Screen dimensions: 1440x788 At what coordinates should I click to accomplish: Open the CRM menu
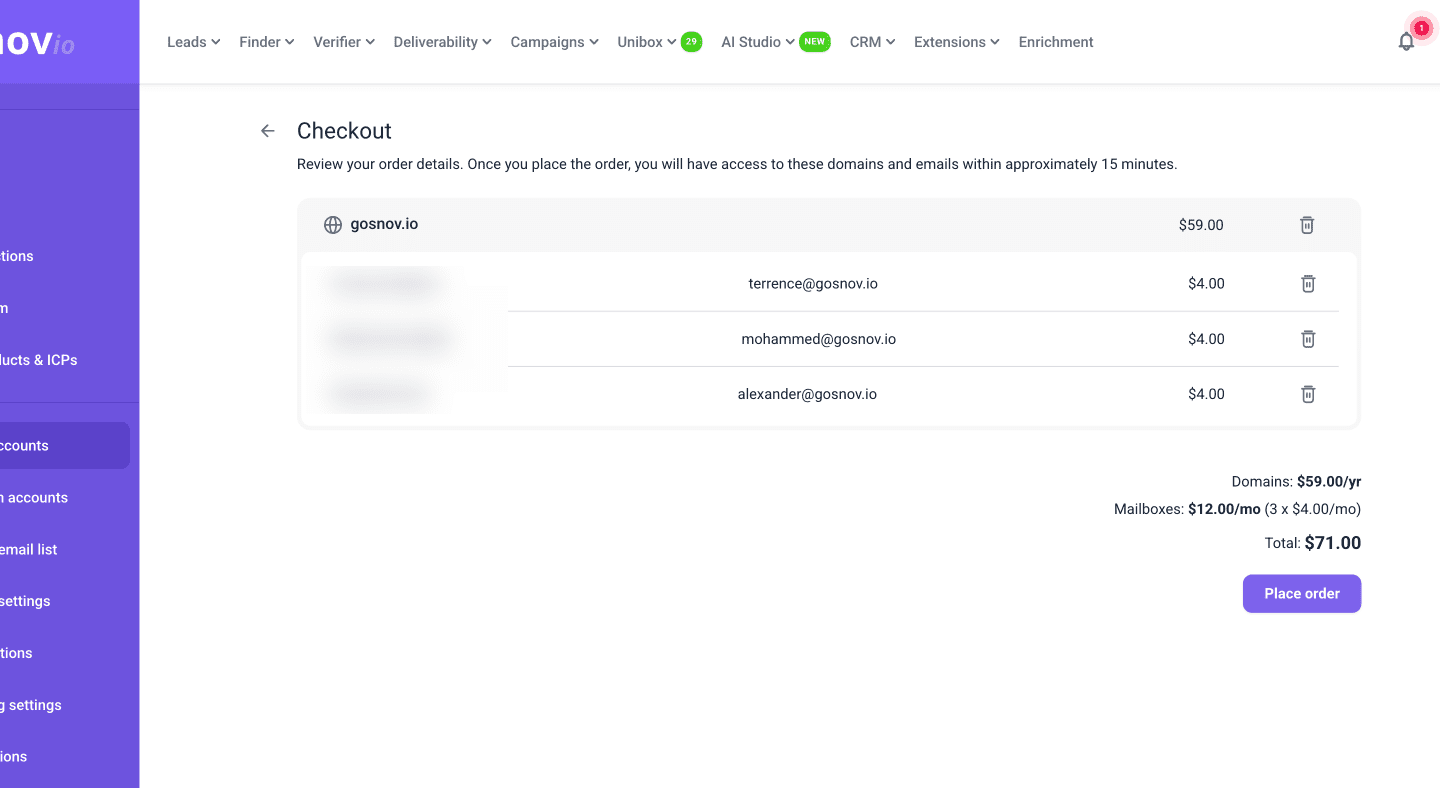(x=872, y=42)
